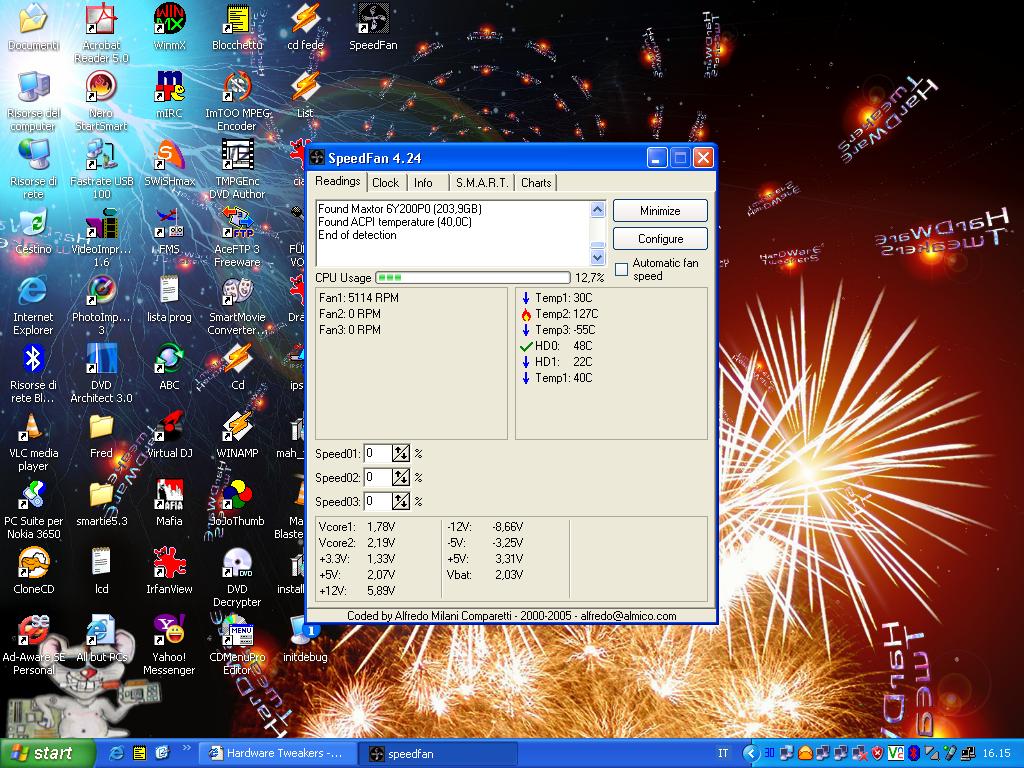The width and height of the screenshot is (1024, 768).
Task: Click the Speed02 spinner arrows
Action: coord(401,477)
